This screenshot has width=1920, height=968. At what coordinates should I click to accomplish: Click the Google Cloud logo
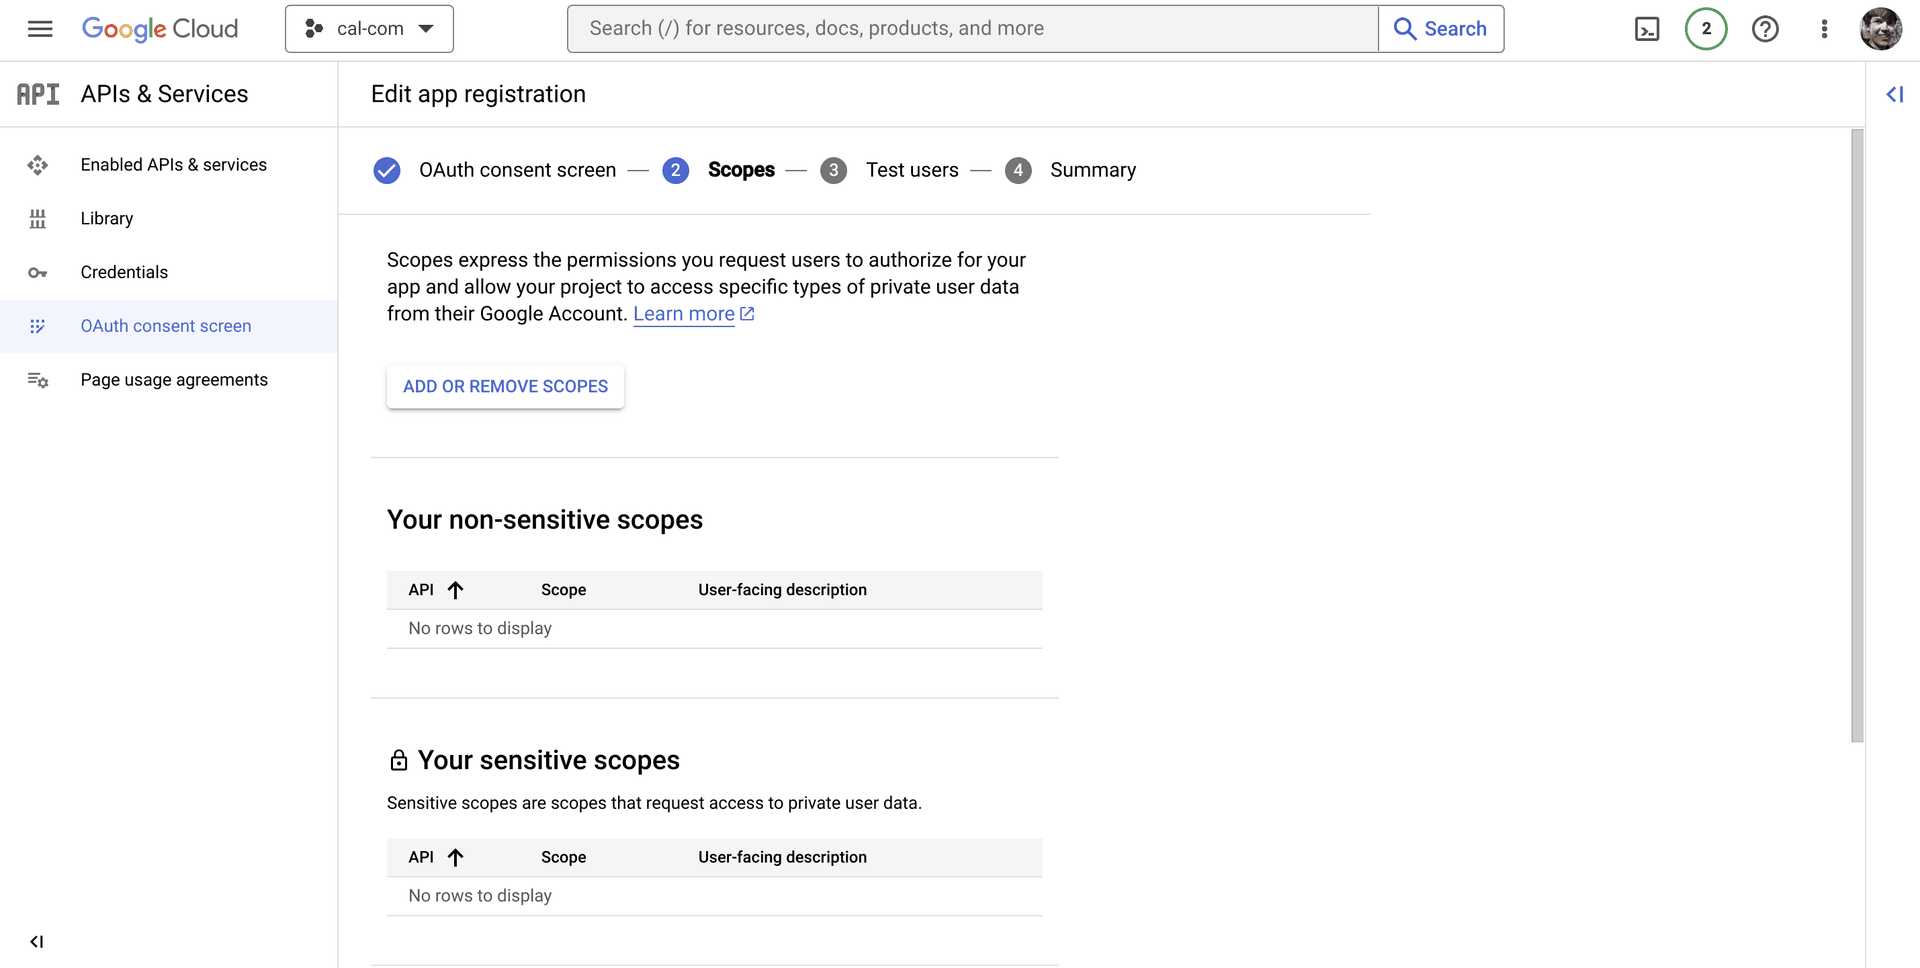pyautogui.click(x=160, y=29)
